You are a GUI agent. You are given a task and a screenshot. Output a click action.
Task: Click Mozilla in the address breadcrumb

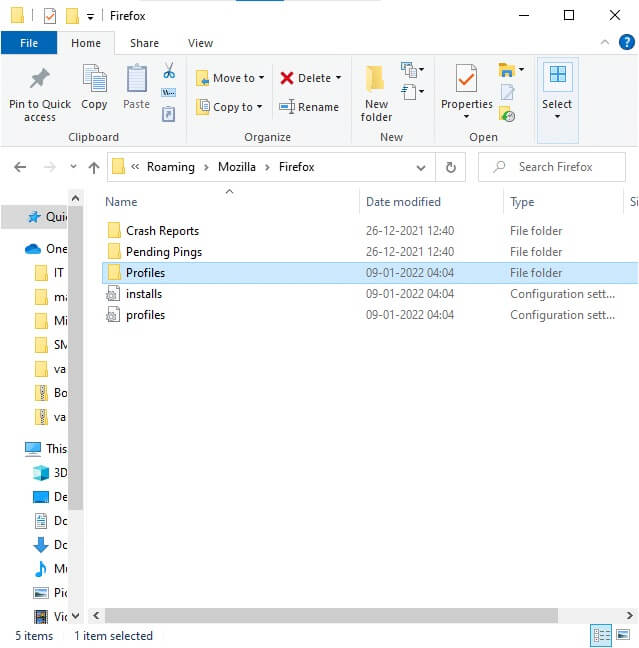[237, 167]
